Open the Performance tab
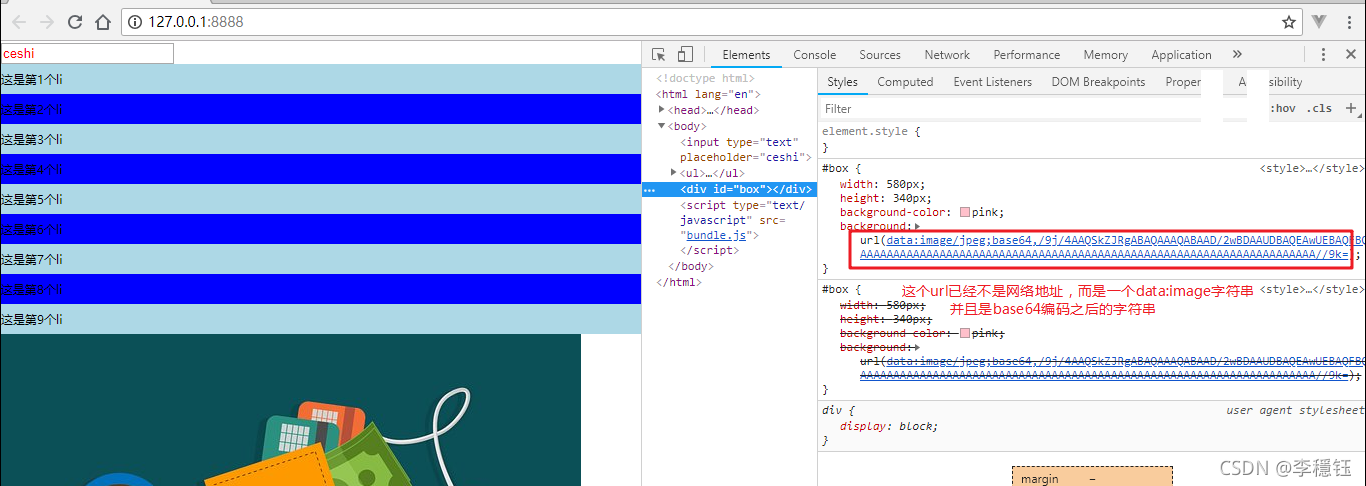This screenshot has height=486, width=1366. 1026,55
